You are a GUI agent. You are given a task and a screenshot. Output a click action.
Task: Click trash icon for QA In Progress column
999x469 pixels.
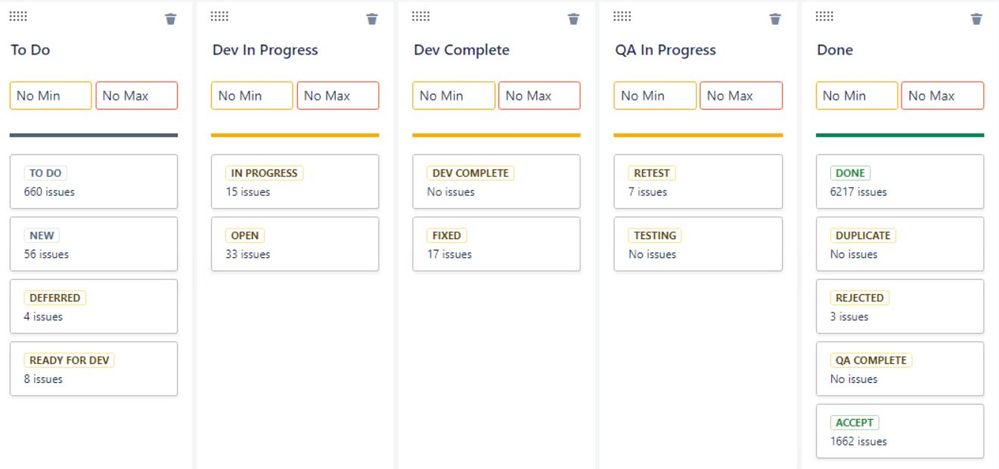coord(775,19)
